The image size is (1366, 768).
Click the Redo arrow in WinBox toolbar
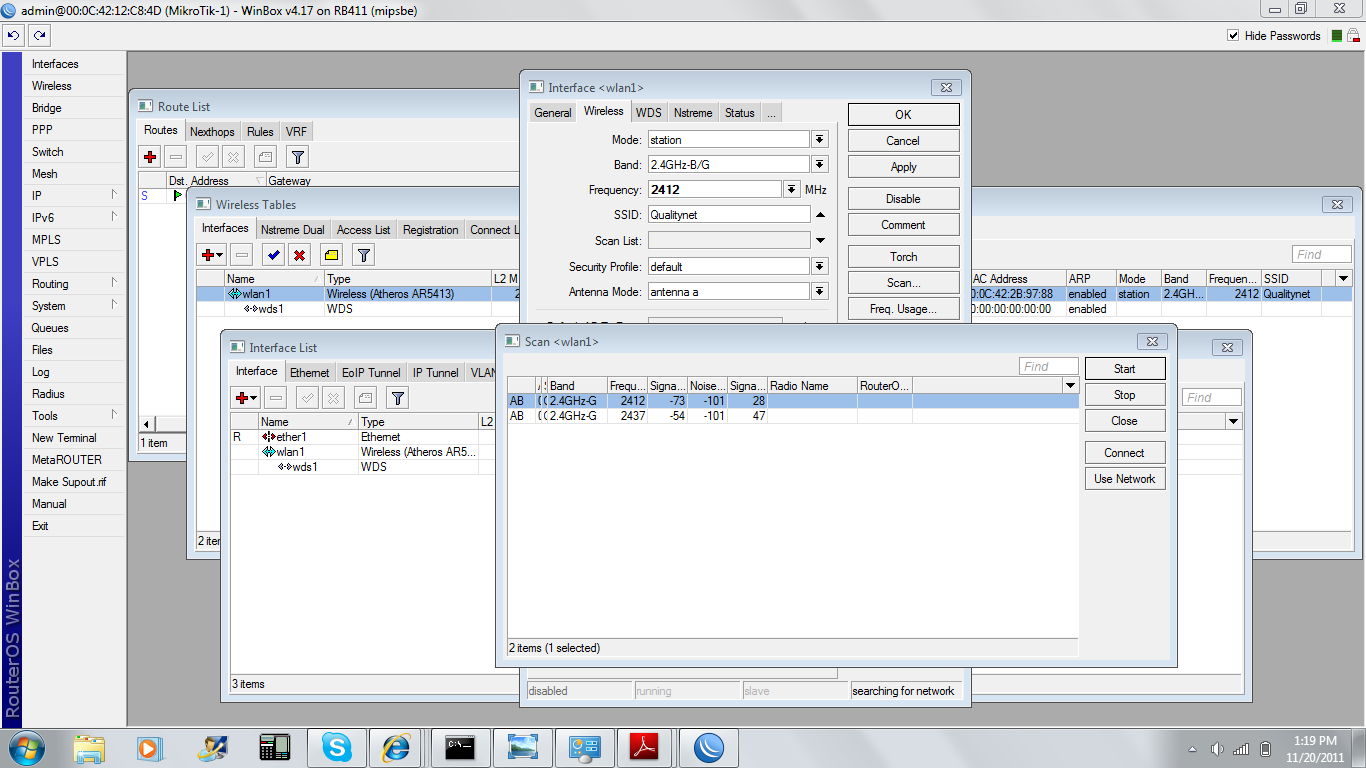(x=39, y=35)
